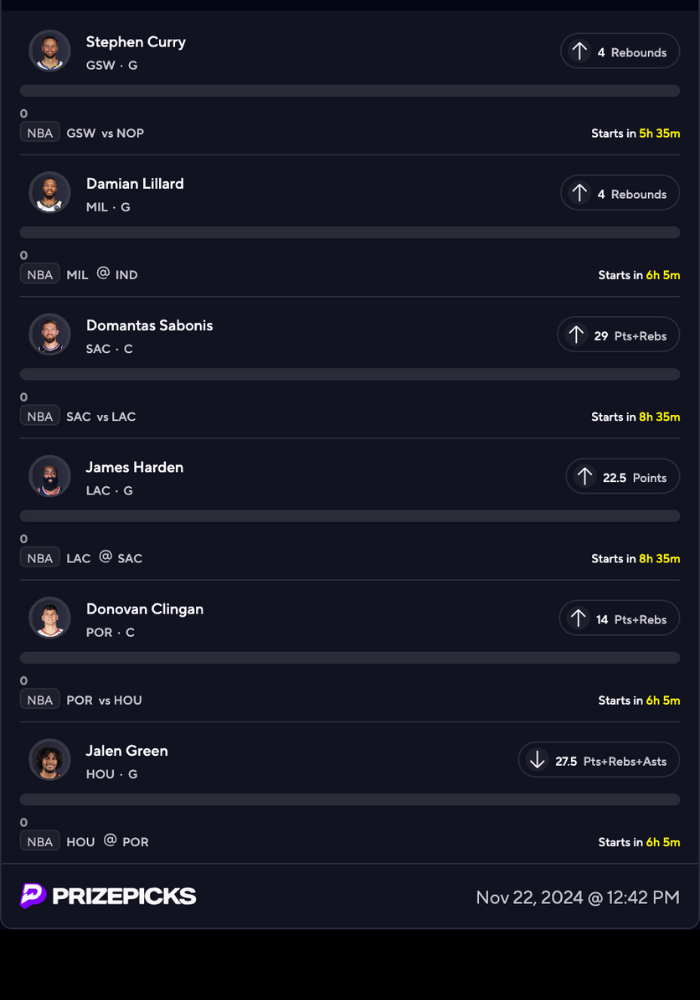The width and height of the screenshot is (700, 1000).
Task: Click Donovan Clingan's player avatar
Action: pyautogui.click(x=50, y=619)
